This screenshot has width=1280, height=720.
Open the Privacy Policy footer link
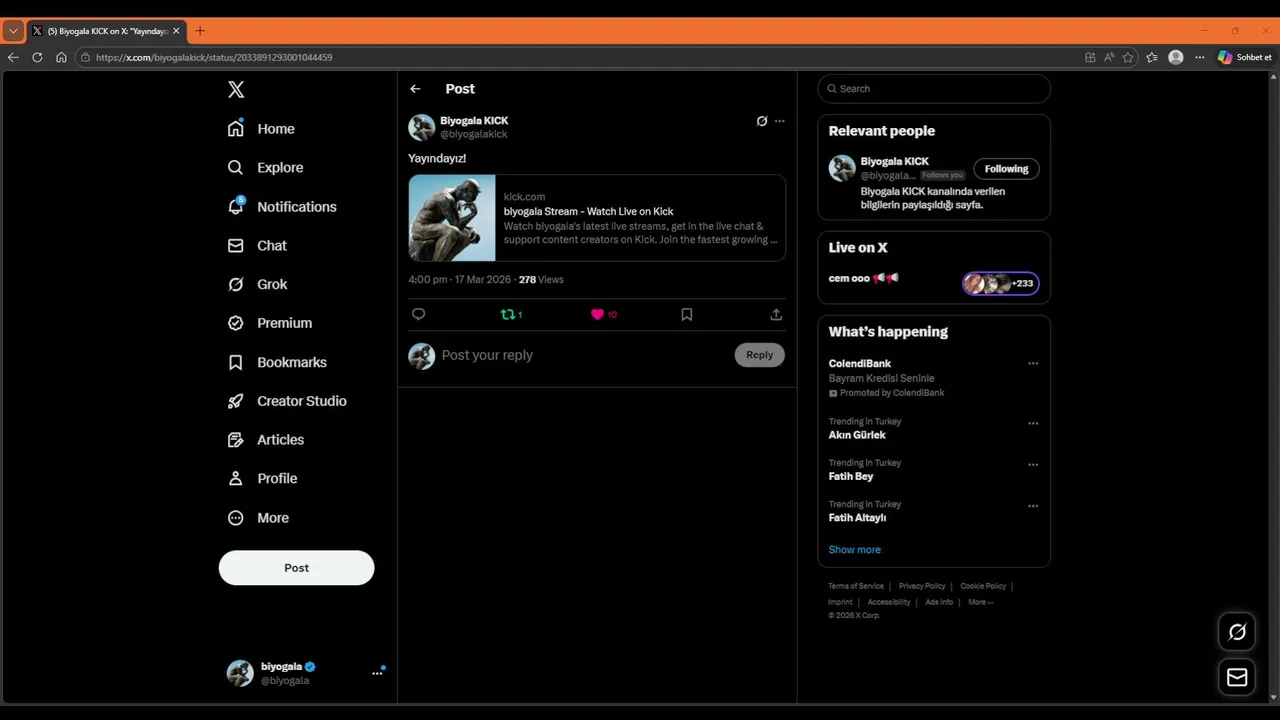click(922, 586)
